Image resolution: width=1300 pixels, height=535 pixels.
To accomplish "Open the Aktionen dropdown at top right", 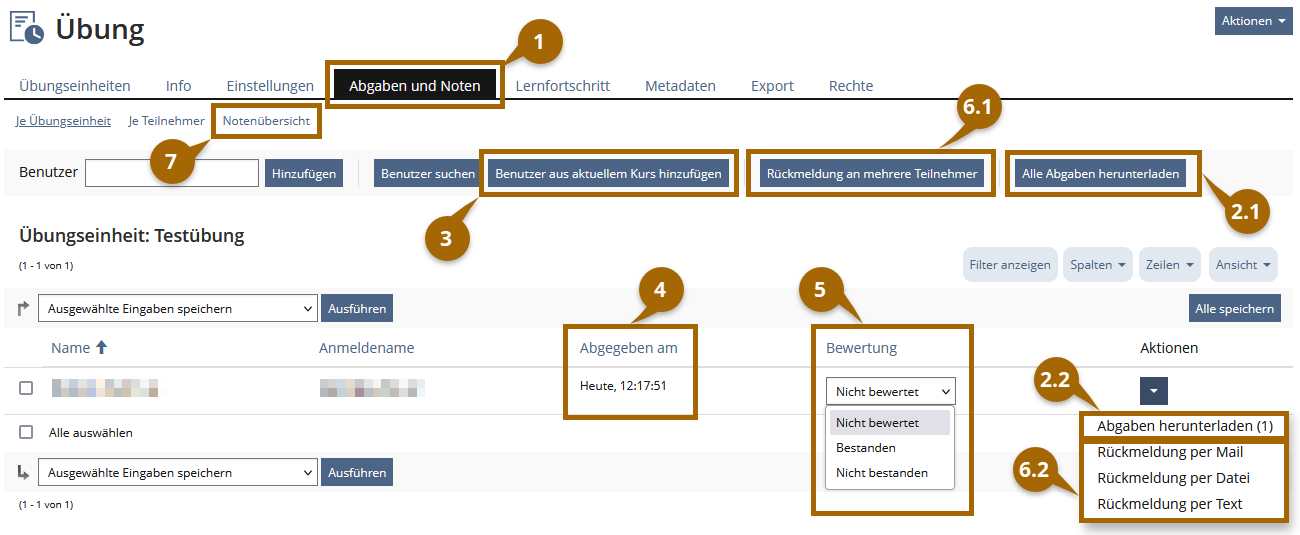I will pos(1252,21).
